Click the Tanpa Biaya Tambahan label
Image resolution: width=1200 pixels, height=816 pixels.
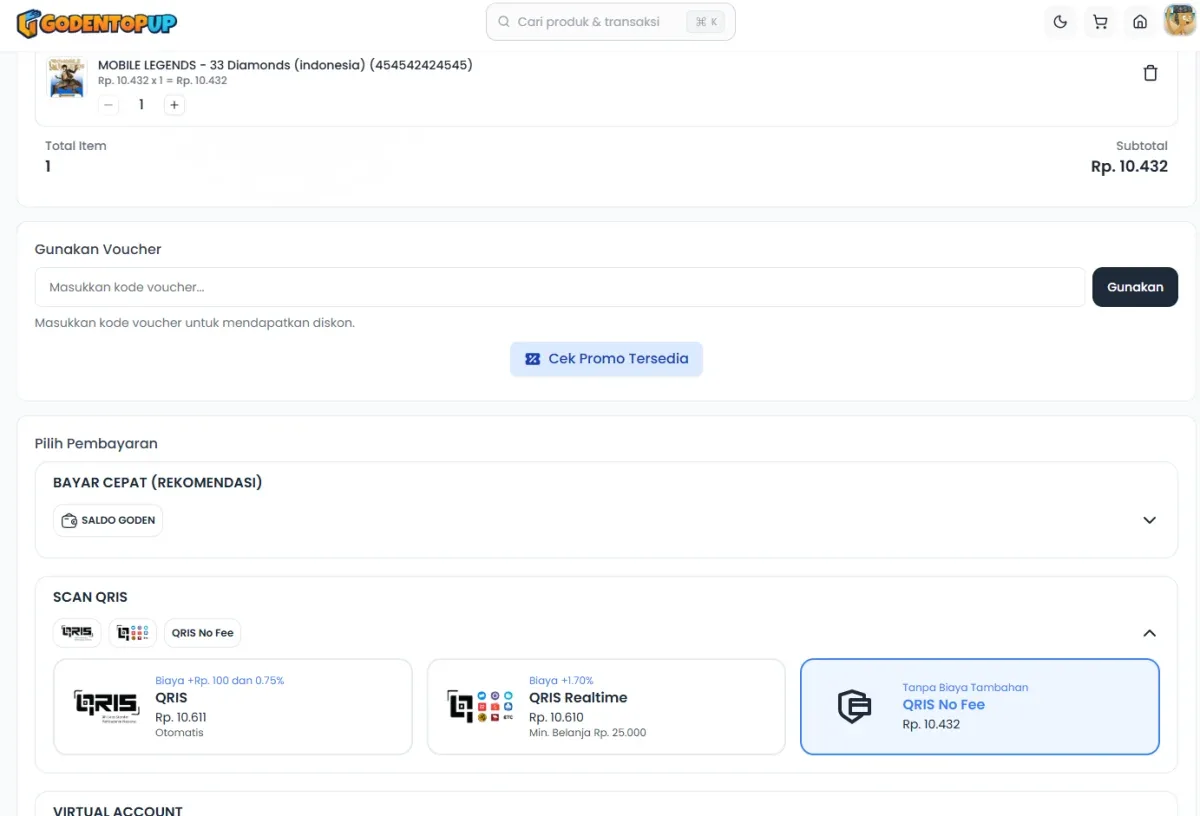point(965,688)
